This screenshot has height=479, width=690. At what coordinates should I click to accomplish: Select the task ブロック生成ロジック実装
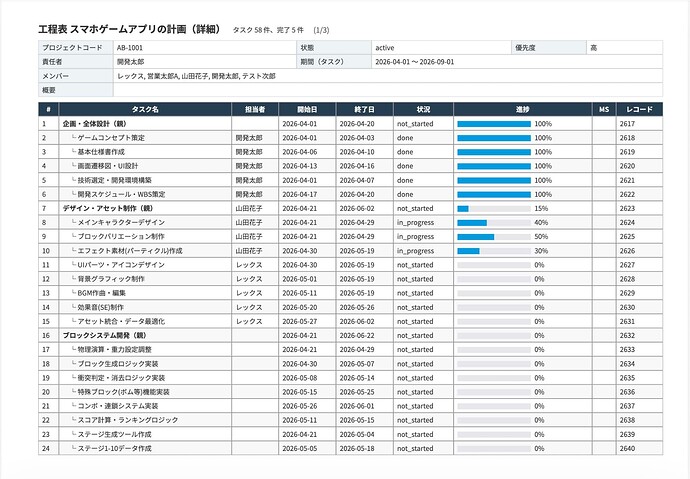click(118, 364)
